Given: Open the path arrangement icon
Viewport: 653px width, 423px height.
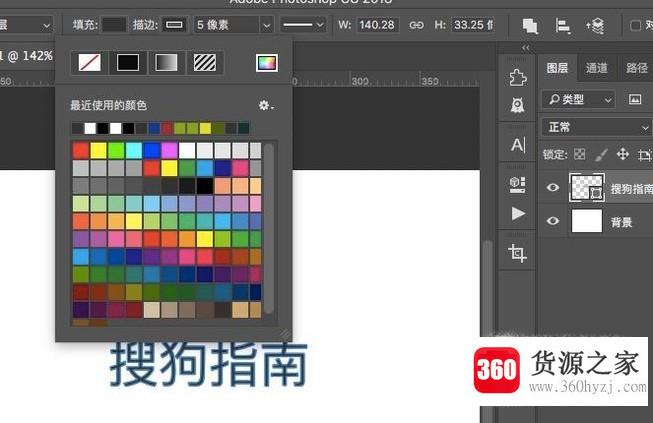Looking at the screenshot, I should pos(595,26).
